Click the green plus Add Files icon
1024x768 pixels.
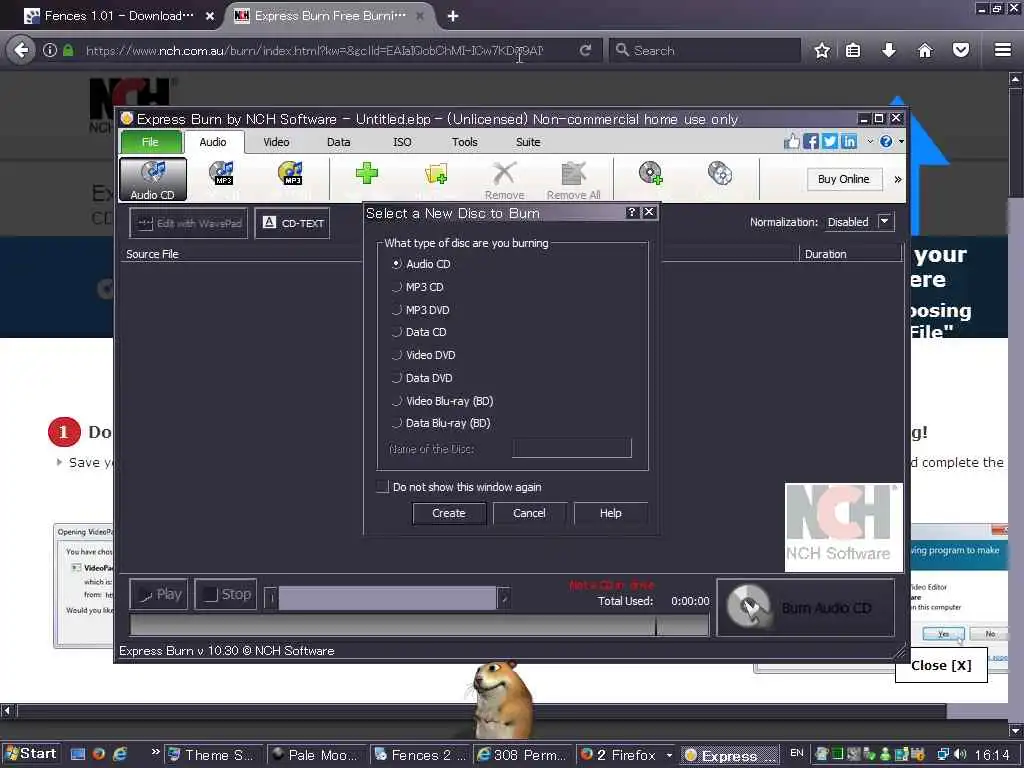point(366,173)
